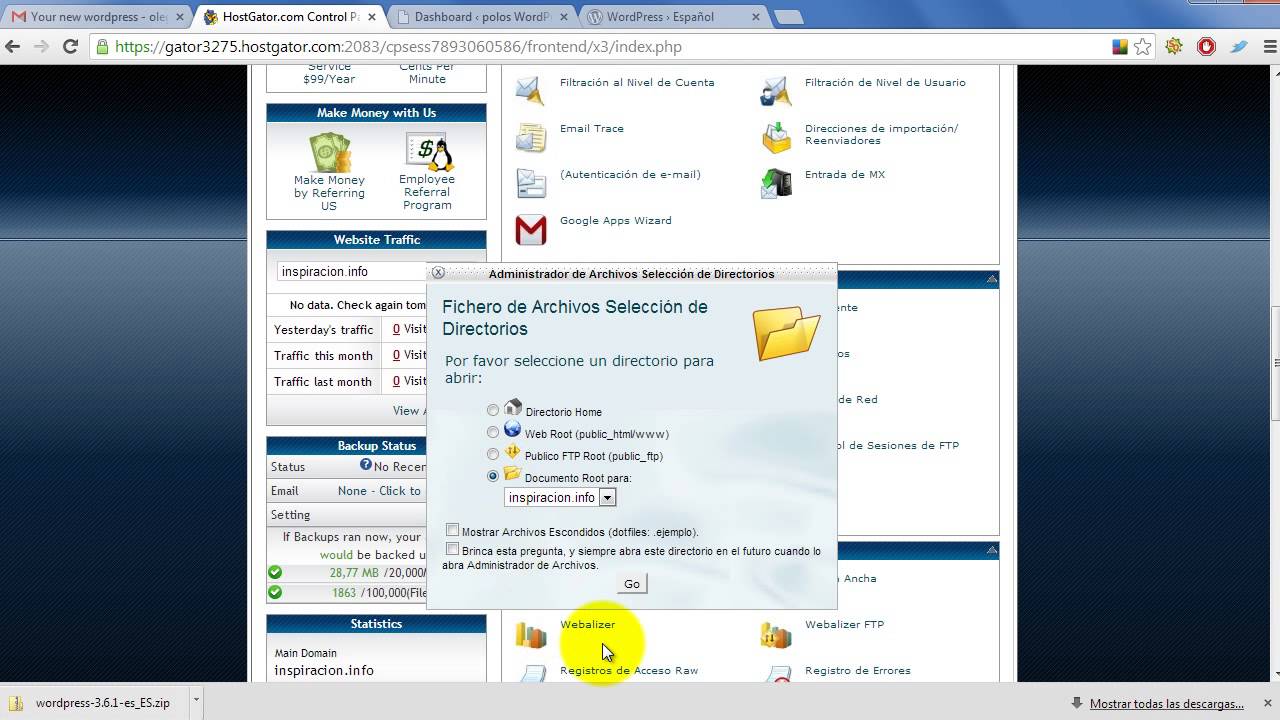The height and width of the screenshot is (720, 1280).
Task: Enable Mostrar Archivos Escondidos checkbox
Action: [x=453, y=530]
